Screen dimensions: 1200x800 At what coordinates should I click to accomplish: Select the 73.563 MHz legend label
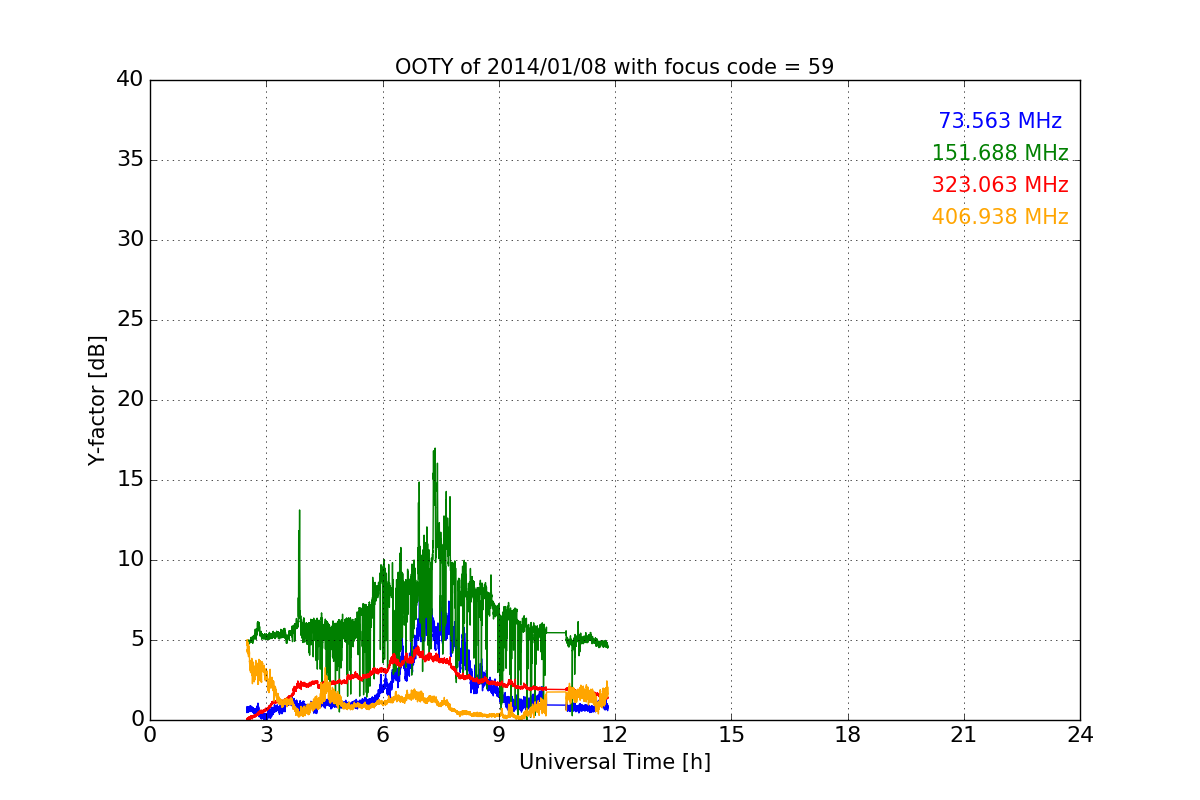(x=1000, y=121)
